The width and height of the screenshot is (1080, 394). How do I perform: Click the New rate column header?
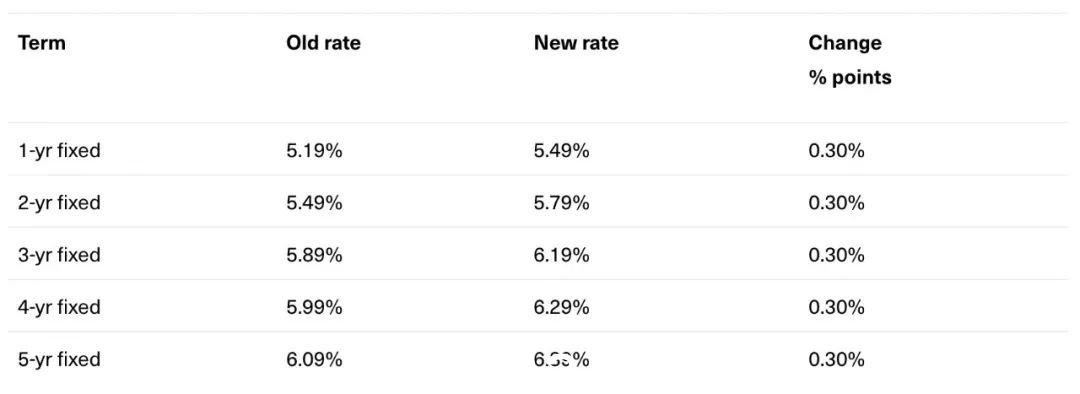(x=576, y=43)
